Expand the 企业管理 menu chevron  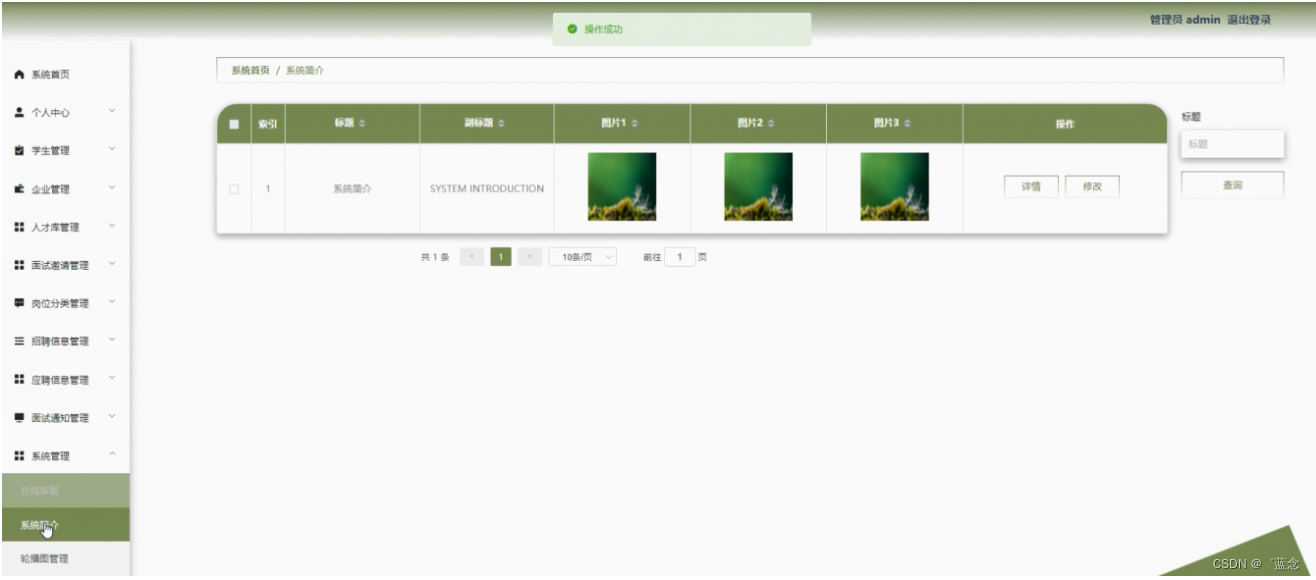pyautogui.click(x=112, y=188)
